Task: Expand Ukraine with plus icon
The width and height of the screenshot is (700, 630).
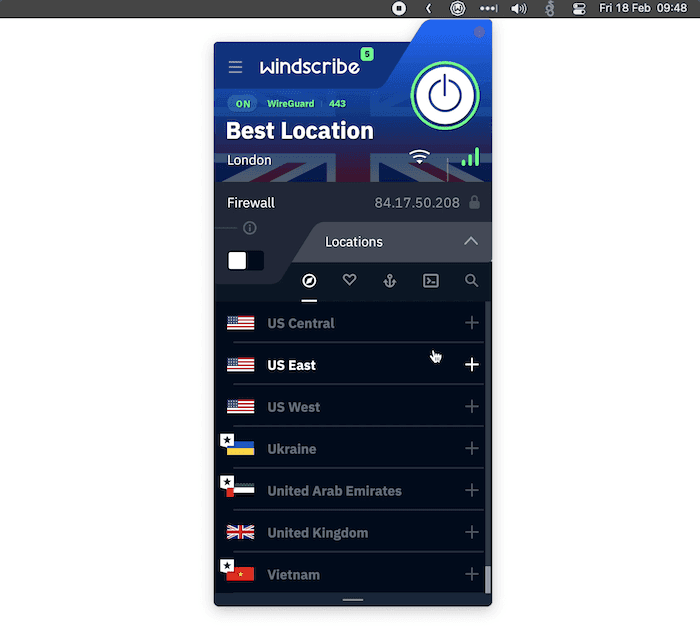Action: (471, 448)
